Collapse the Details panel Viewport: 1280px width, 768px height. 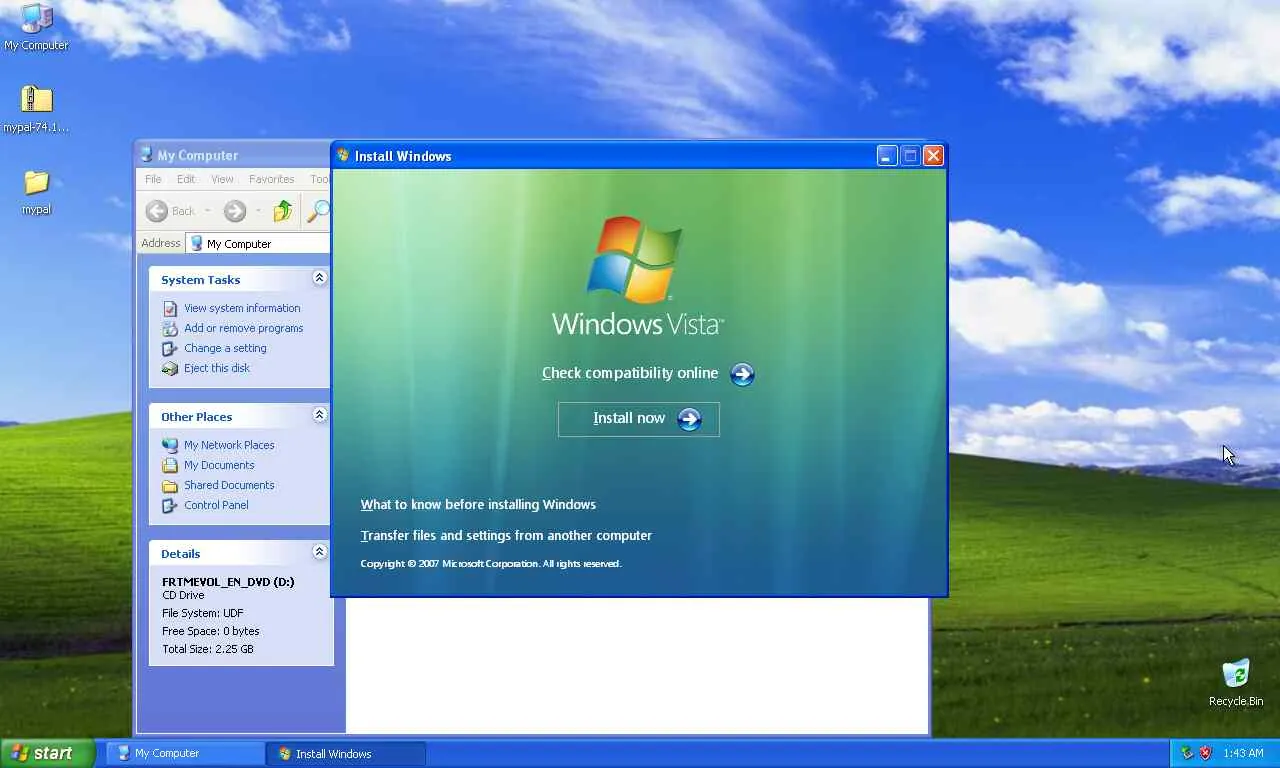pyautogui.click(x=319, y=552)
